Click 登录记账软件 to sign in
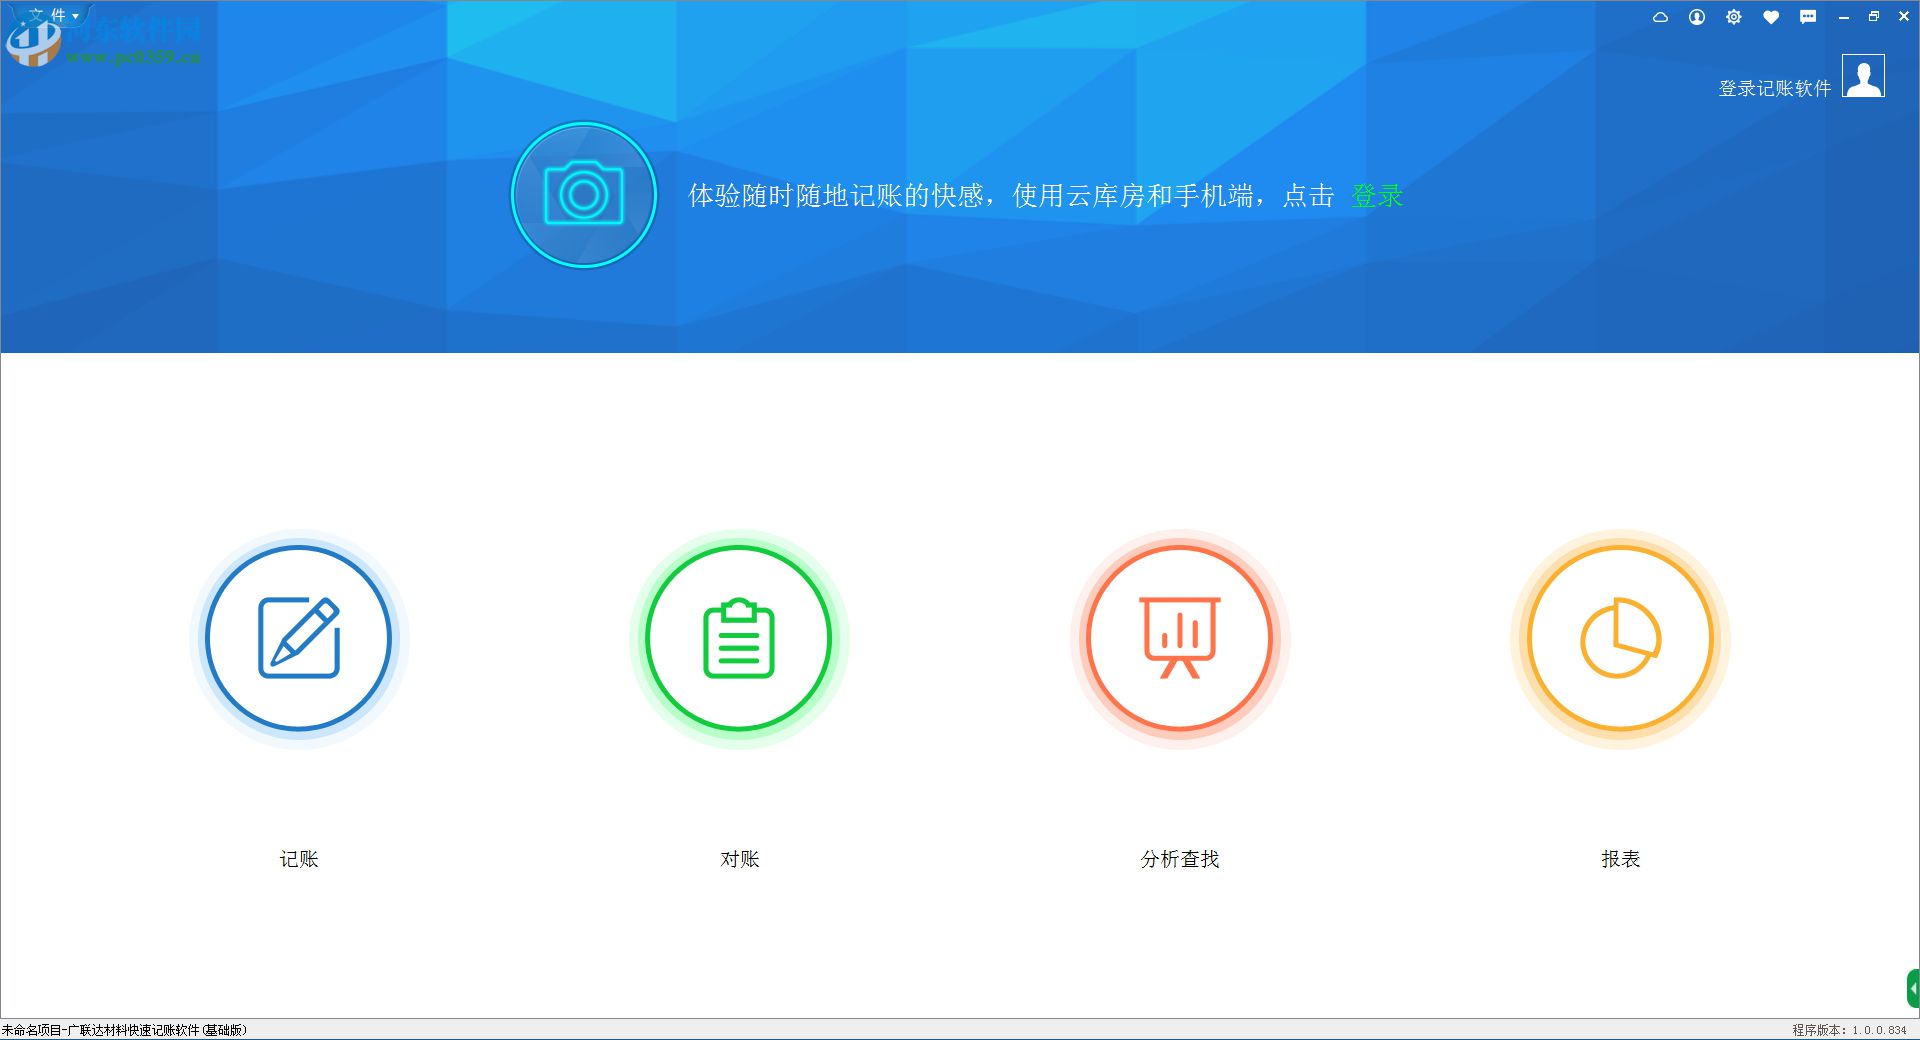Viewport: 1920px width, 1040px height. click(x=1773, y=88)
